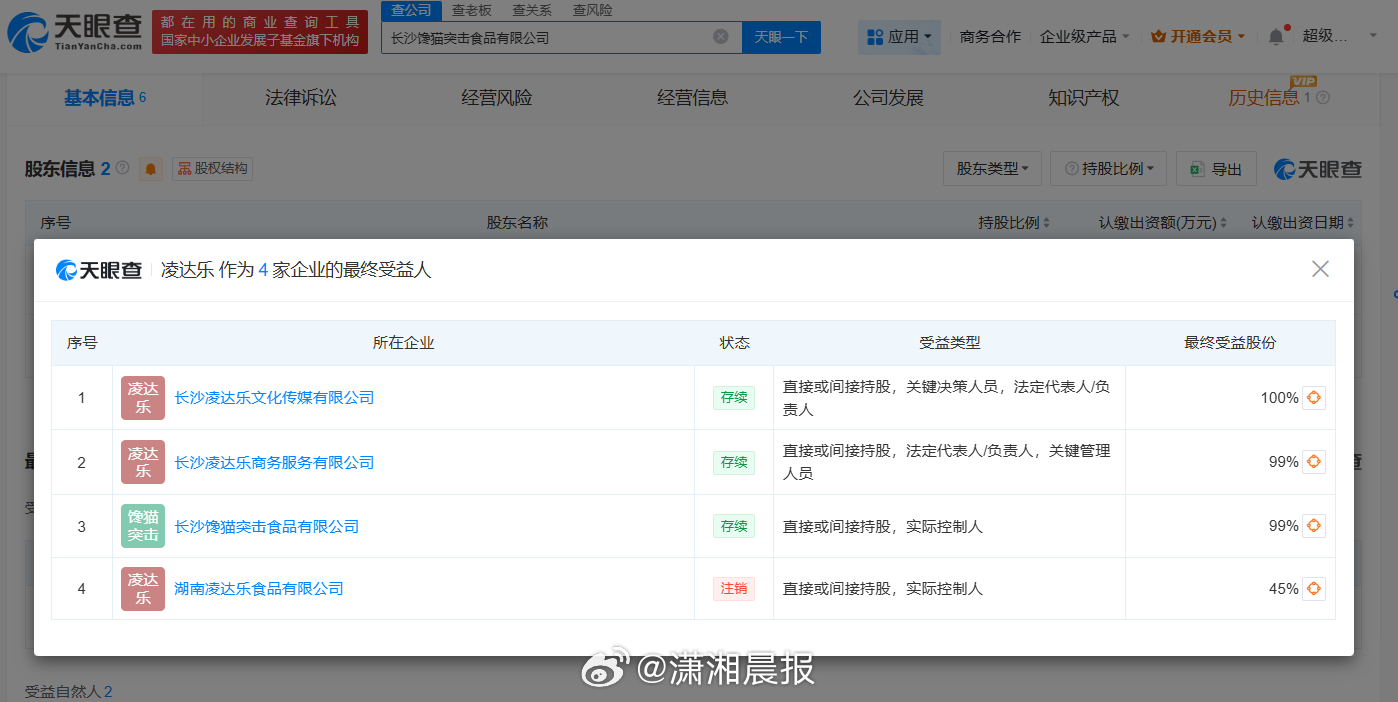The width and height of the screenshot is (1398, 702).
Task: Open equity chart icon for 45% row
Action: (1314, 589)
